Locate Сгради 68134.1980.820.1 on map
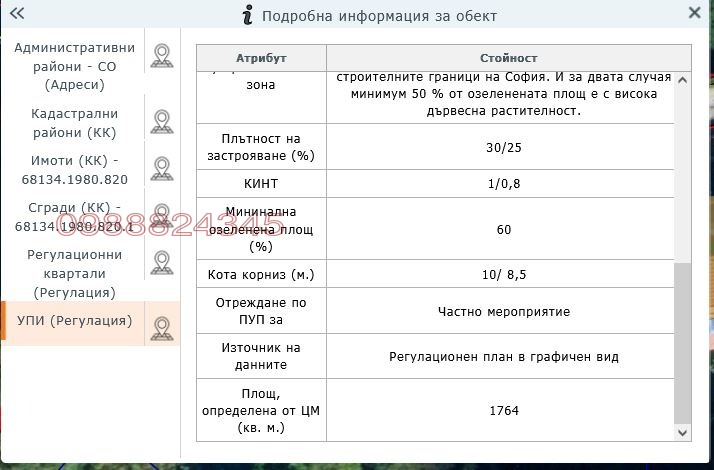The width and height of the screenshot is (714, 470). [x=162, y=215]
